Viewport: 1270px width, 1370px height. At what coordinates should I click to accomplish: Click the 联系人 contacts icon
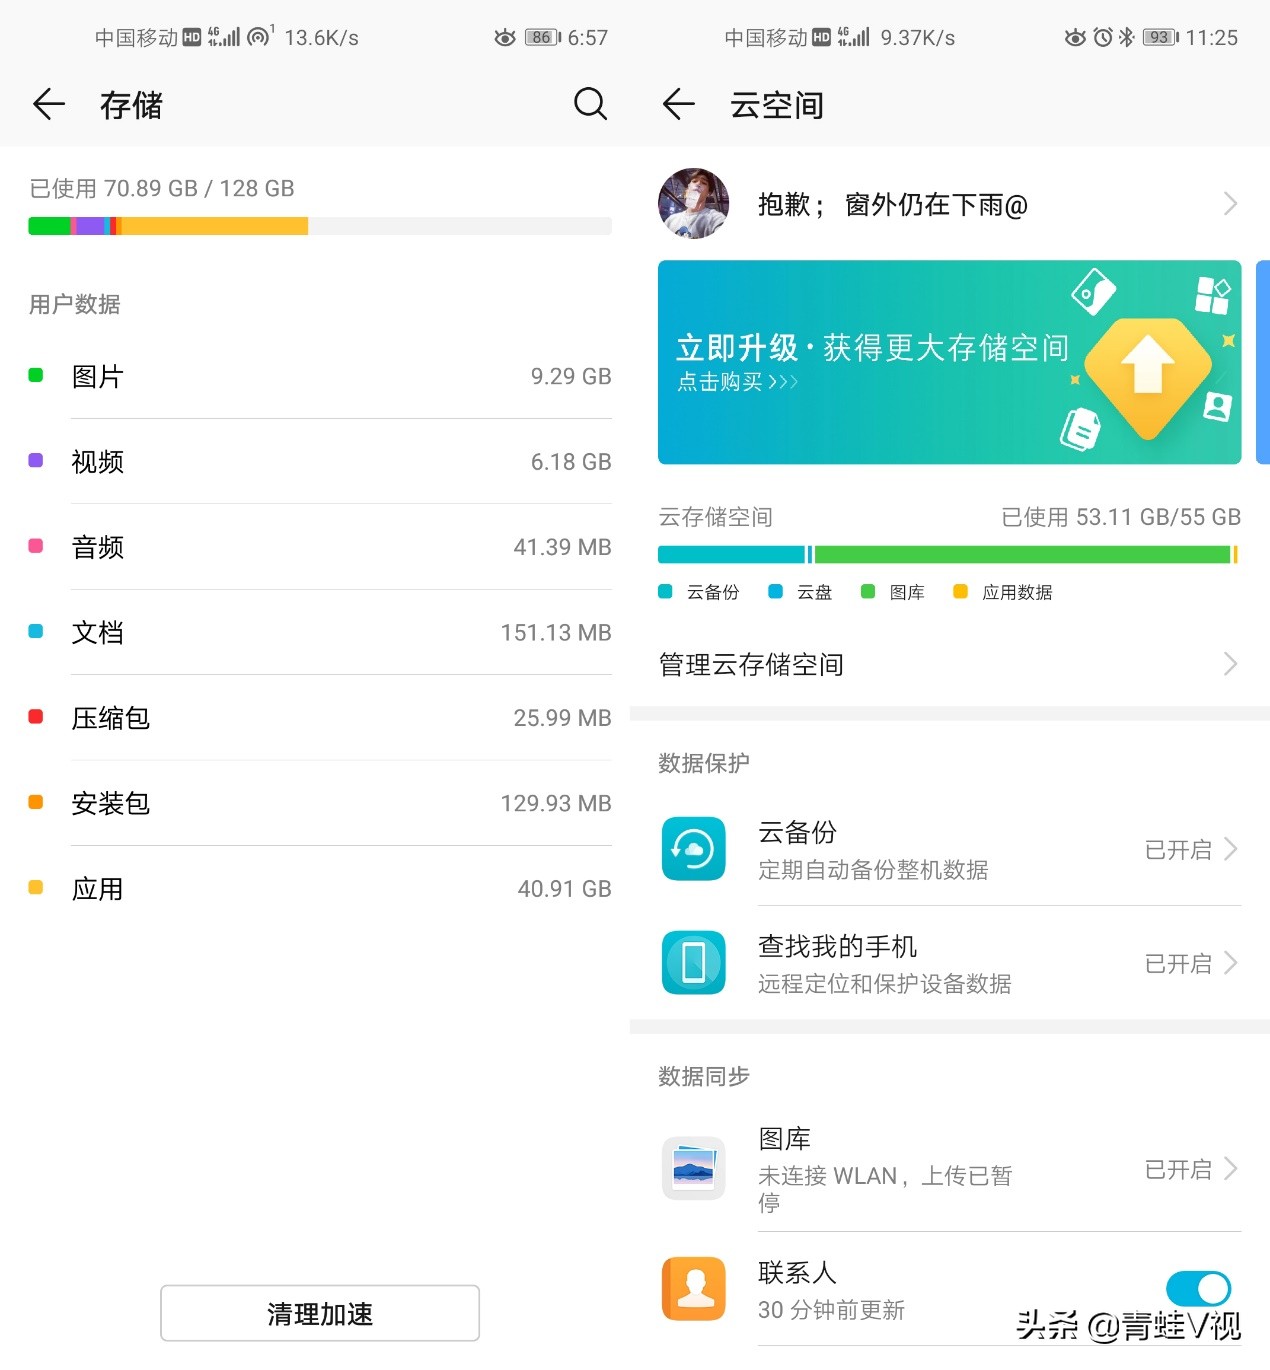pos(693,1289)
